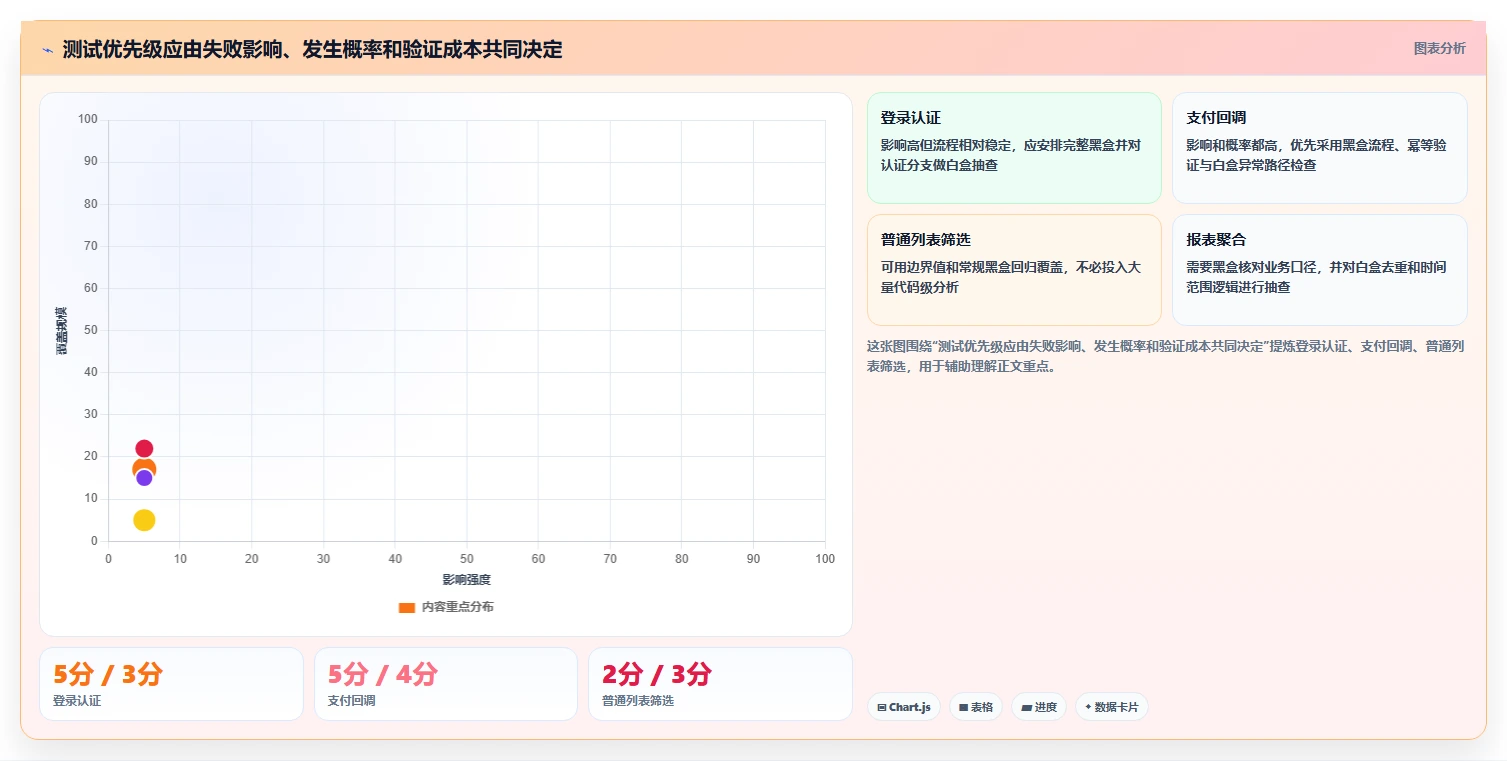
Task: Click the header title about 测试优先级
Action: click(x=312, y=49)
